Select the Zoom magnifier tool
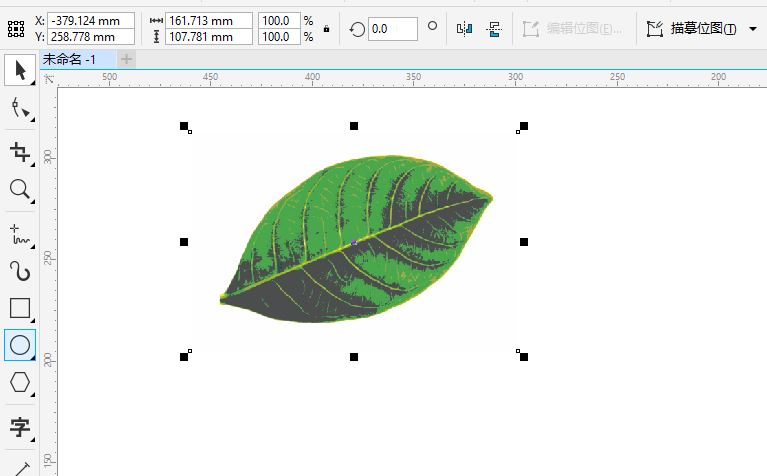Image resolution: width=767 pixels, height=476 pixels. click(x=20, y=189)
